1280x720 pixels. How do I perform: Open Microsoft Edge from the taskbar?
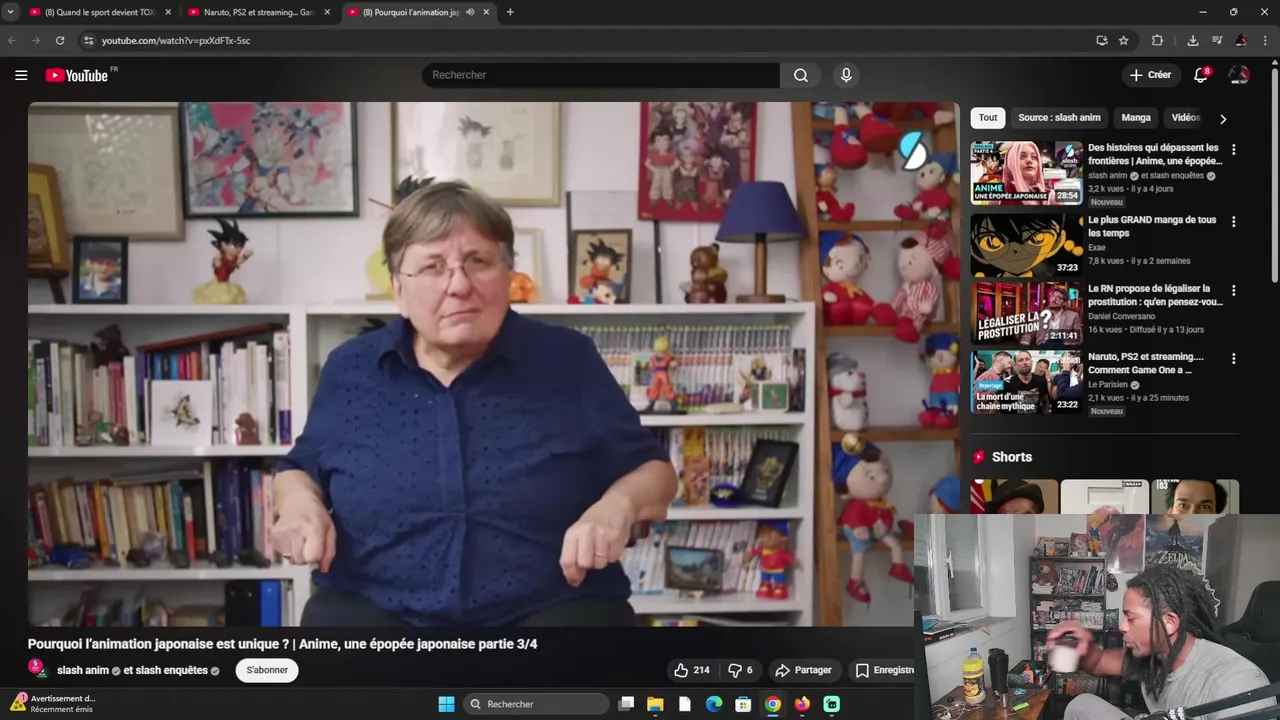coord(714,704)
